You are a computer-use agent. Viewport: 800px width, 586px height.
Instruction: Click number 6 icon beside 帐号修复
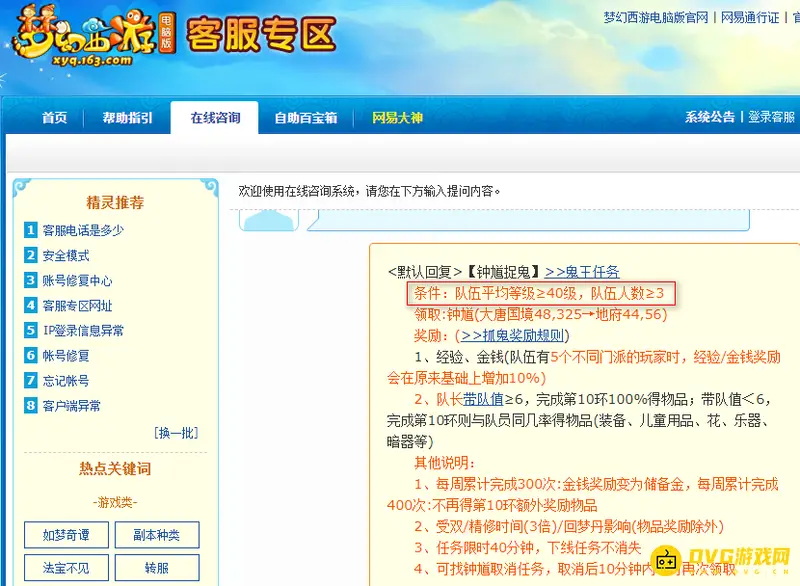pyautogui.click(x=31, y=355)
